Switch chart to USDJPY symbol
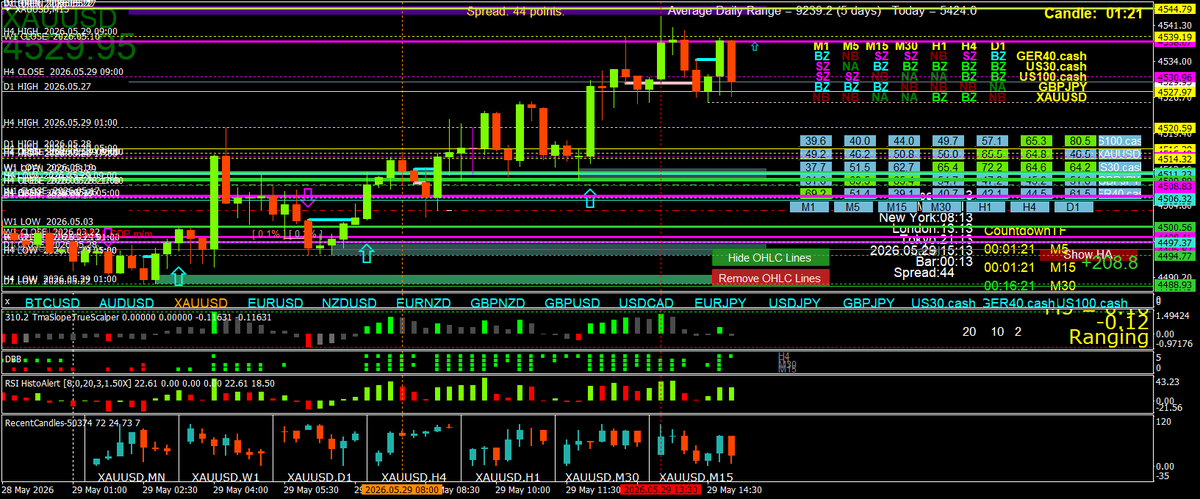 [x=795, y=302]
